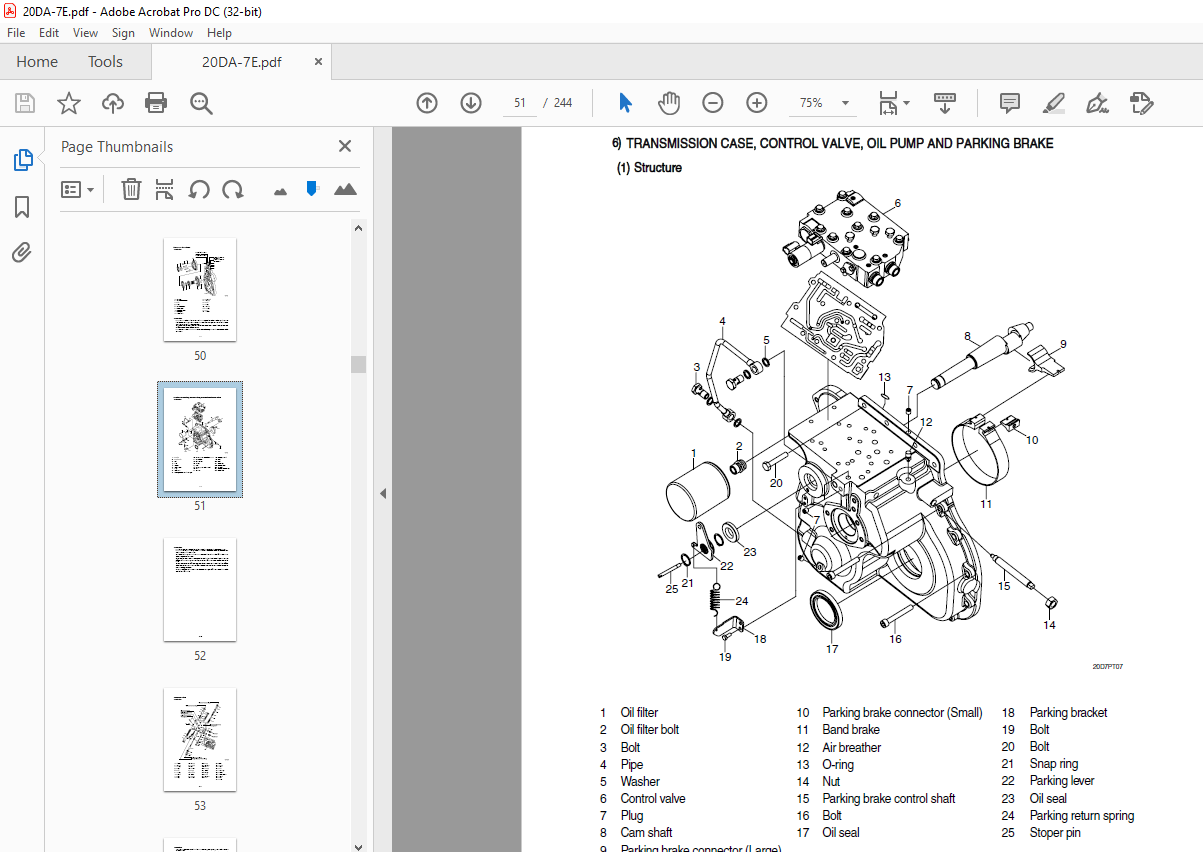Open Page Thumbnails sidebar icon
1203x852 pixels.
(22, 160)
